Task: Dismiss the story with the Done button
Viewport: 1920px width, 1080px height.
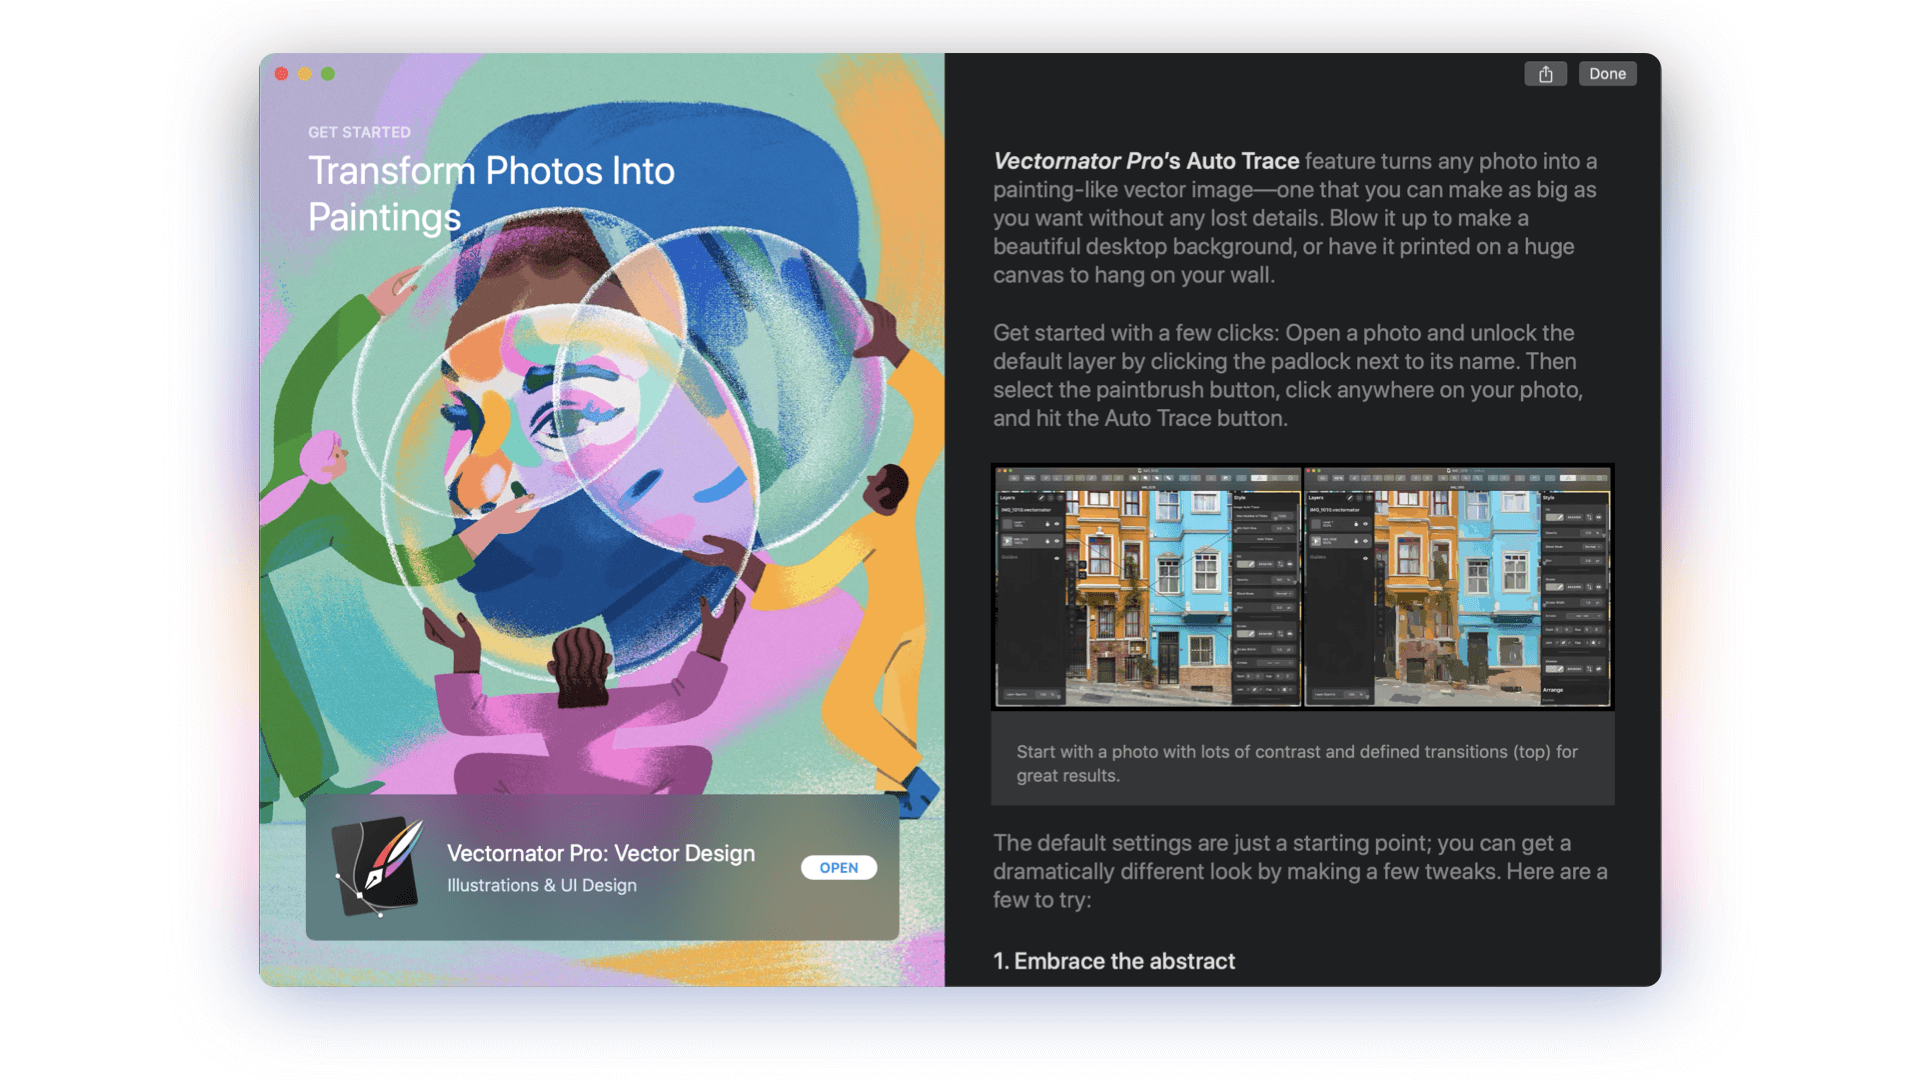Action: (1607, 74)
